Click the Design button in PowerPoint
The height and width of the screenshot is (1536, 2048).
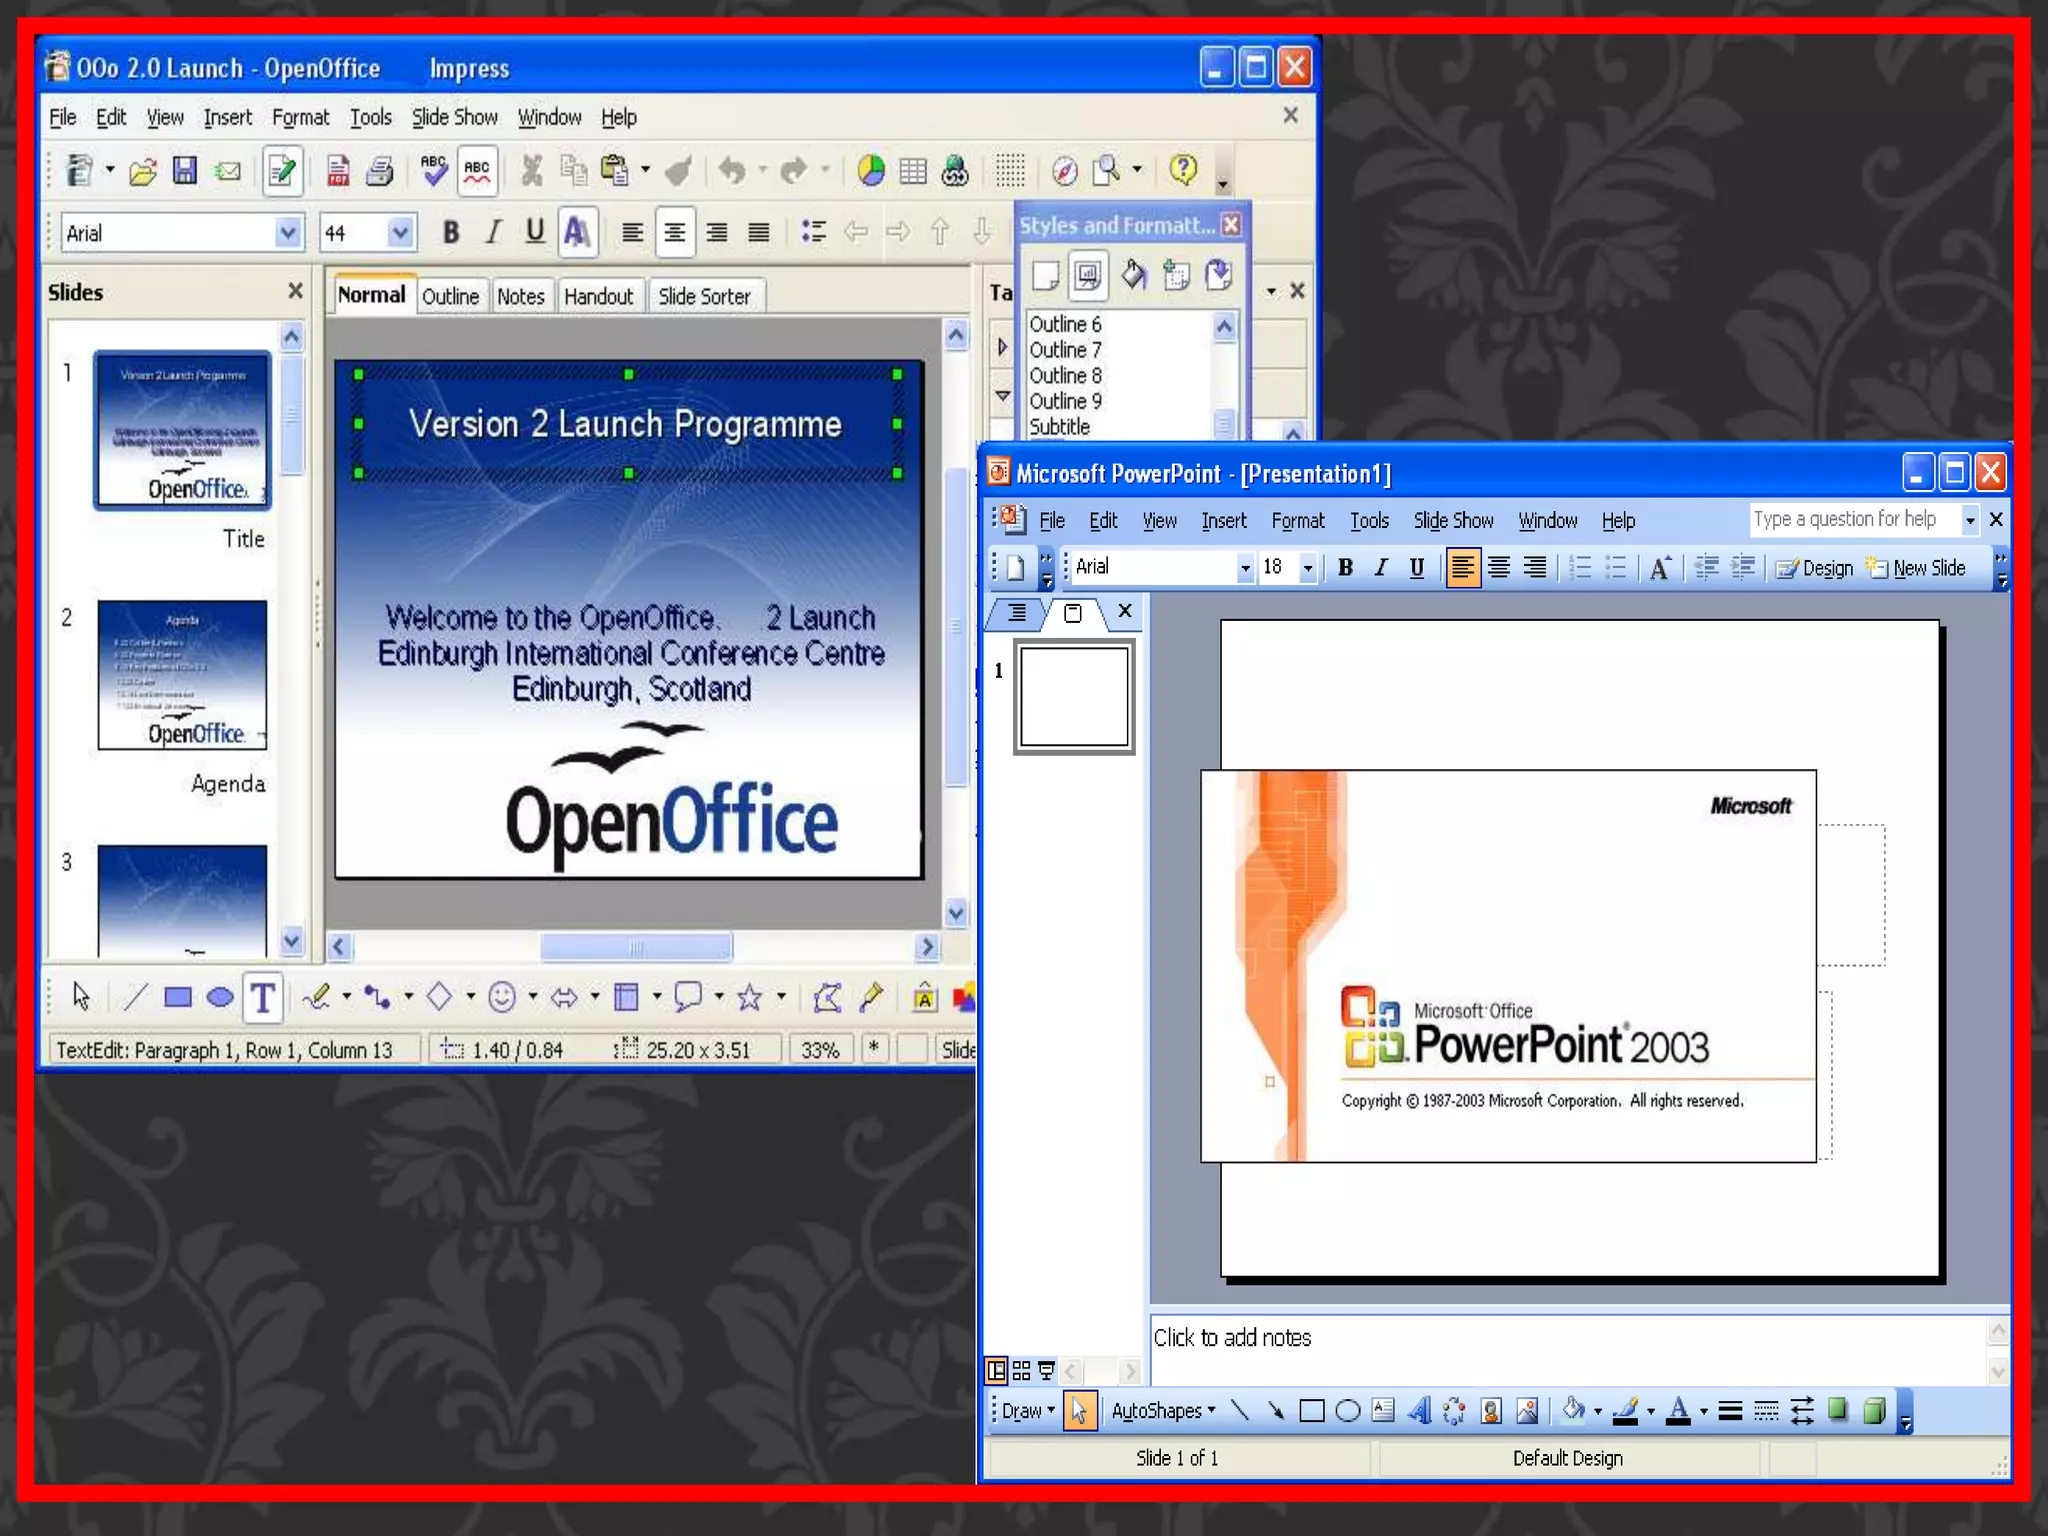pyautogui.click(x=1816, y=568)
